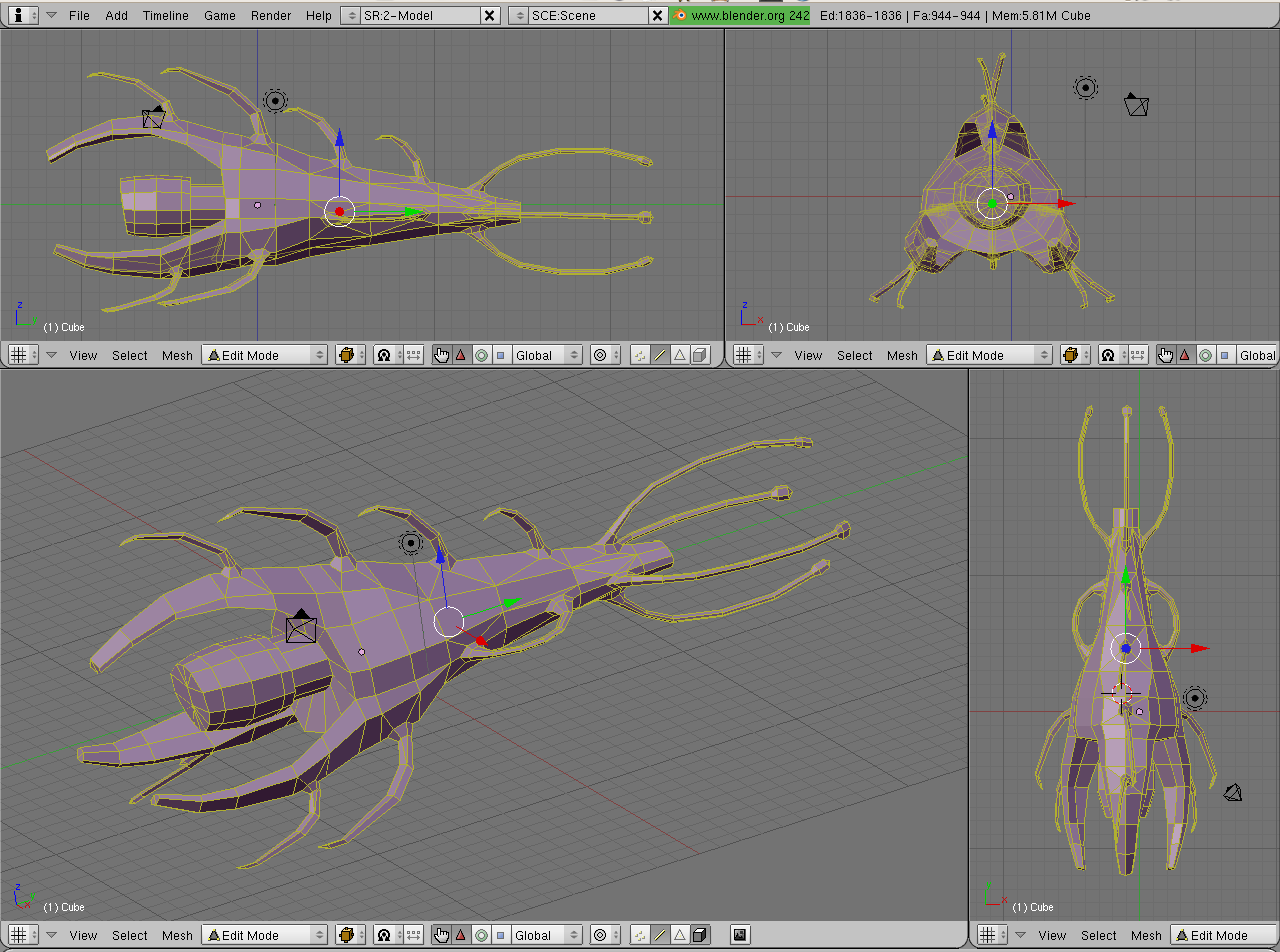
Task: Toggle occlude background geometry cube in bottom viewport
Action: [700, 935]
